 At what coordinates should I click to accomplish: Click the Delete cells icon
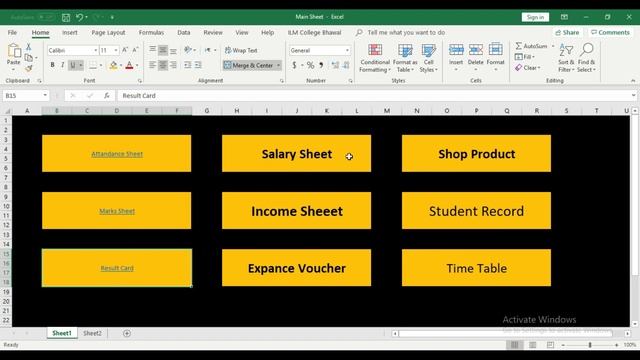(x=476, y=50)
